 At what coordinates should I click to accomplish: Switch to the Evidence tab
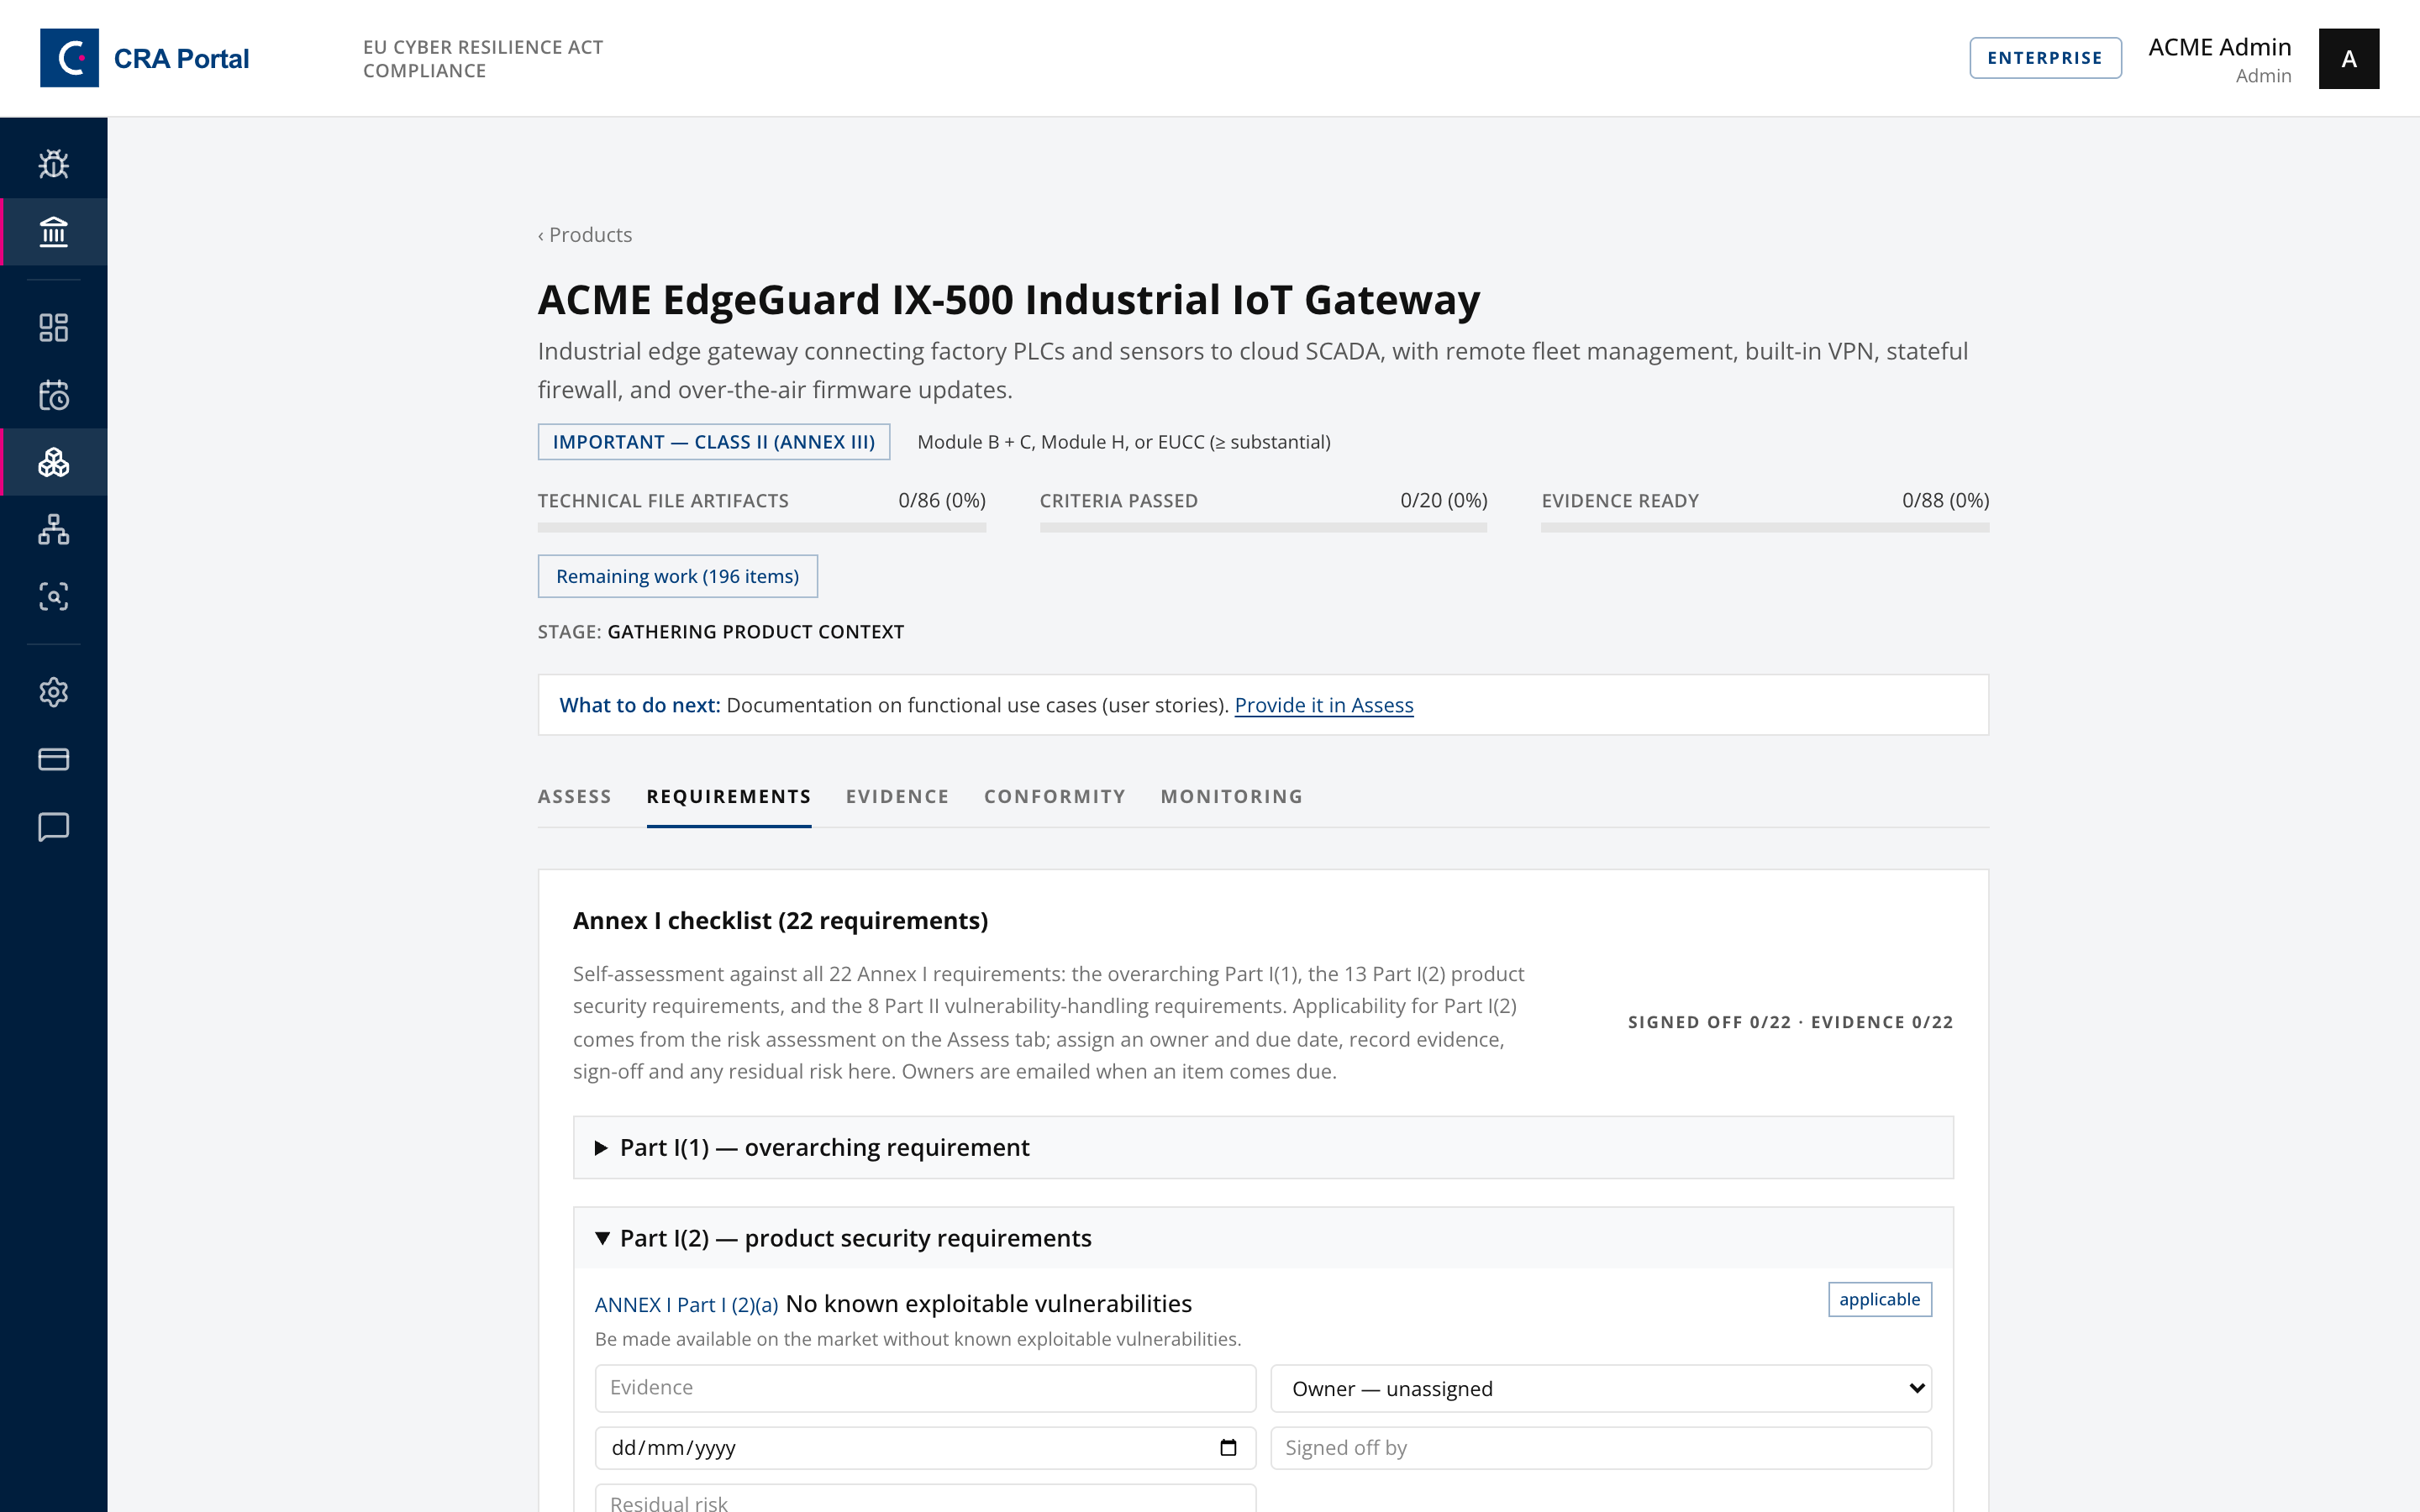[897, 797]
